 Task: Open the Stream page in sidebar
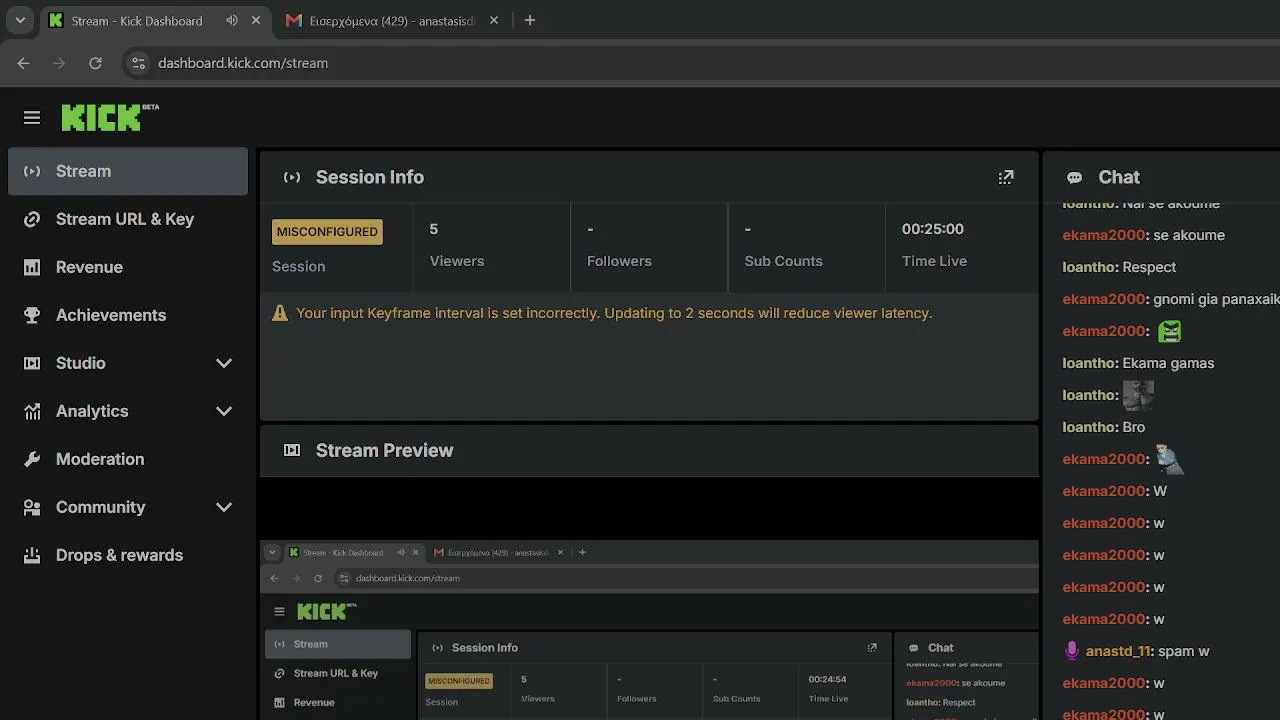[128, 171]
